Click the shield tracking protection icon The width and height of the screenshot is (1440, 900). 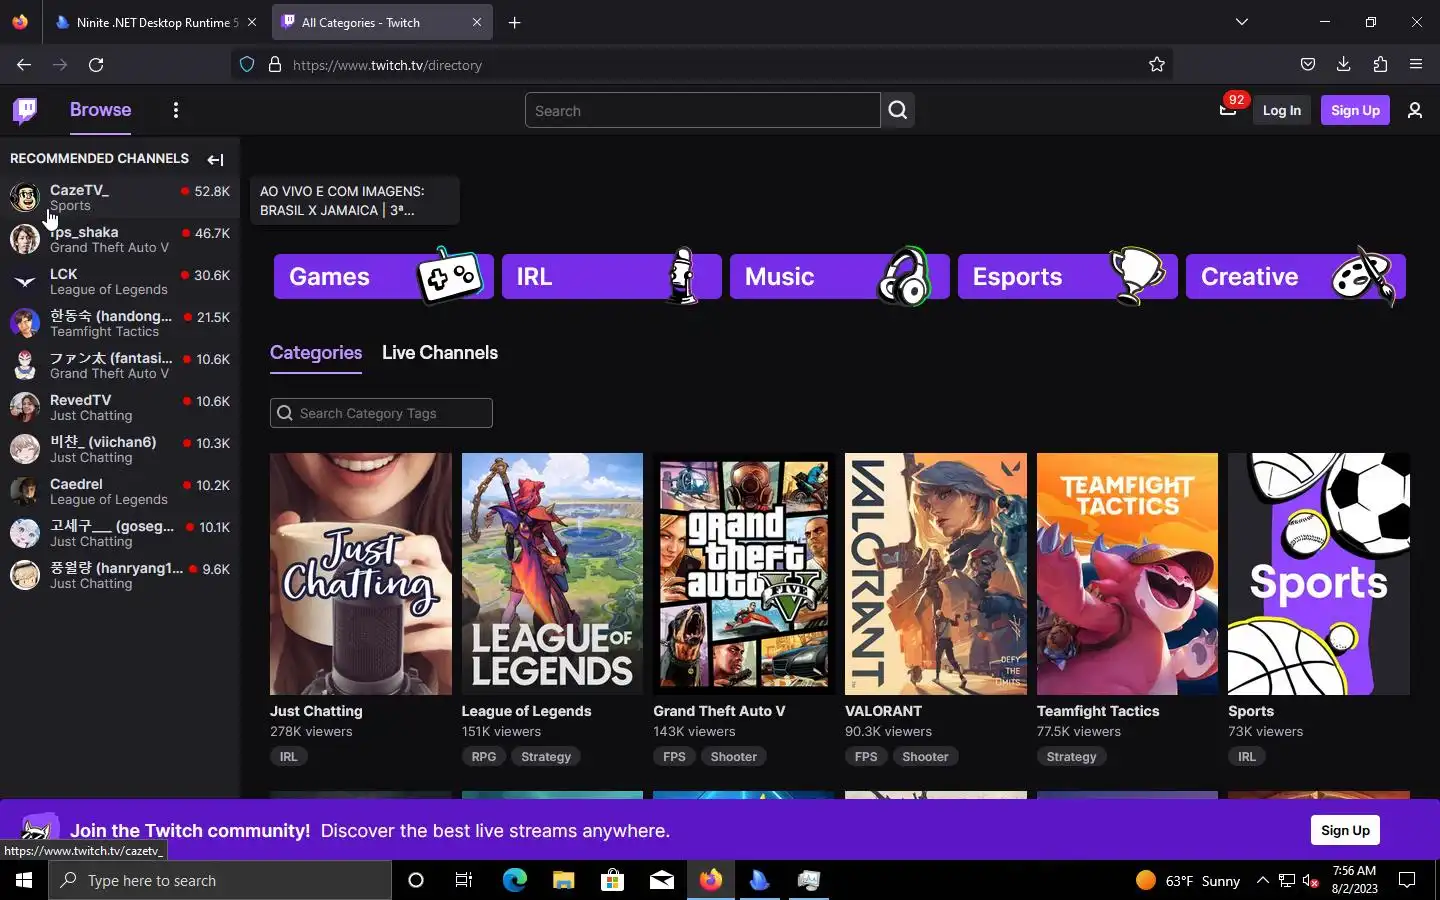pos(247,64)
